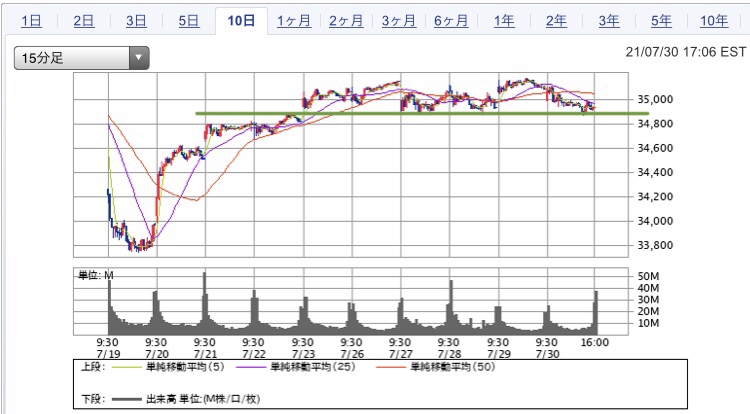Show the 3年 chart range
This screenshot has height=414, width=750.
[x=609, y=21]
